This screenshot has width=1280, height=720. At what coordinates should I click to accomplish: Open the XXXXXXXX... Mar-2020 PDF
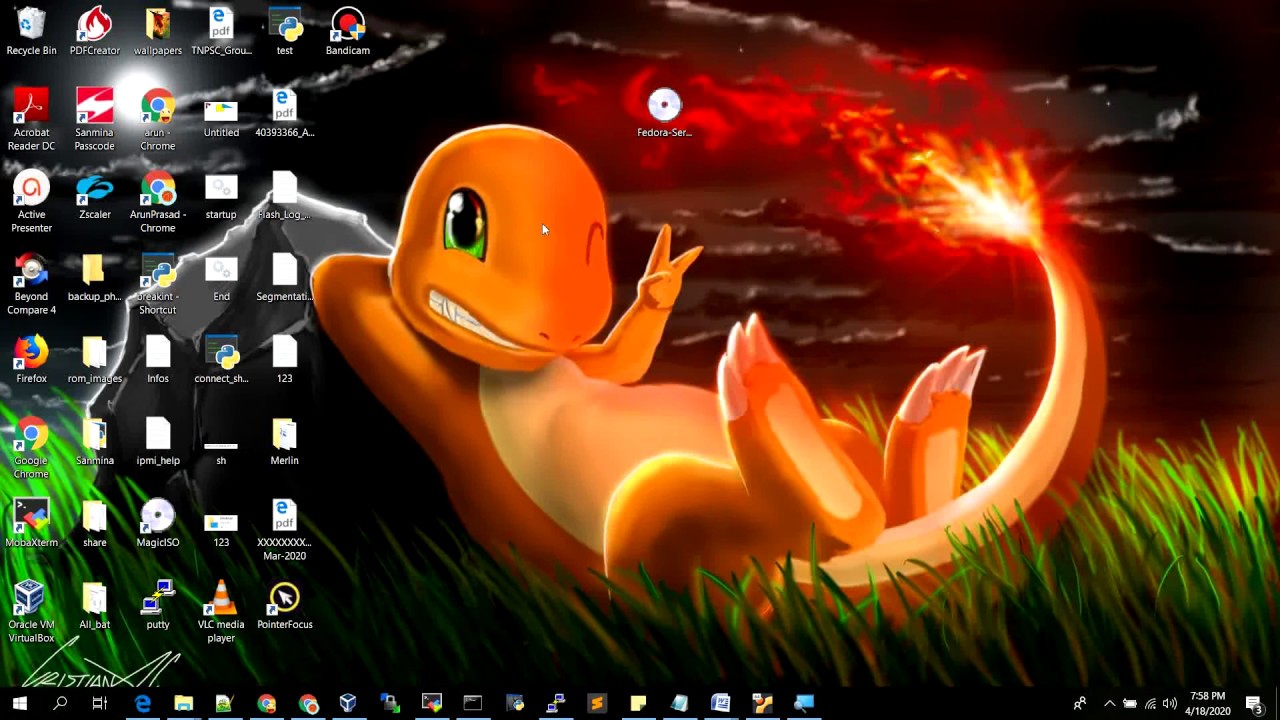pyautogui.click(x=285, y=530)
